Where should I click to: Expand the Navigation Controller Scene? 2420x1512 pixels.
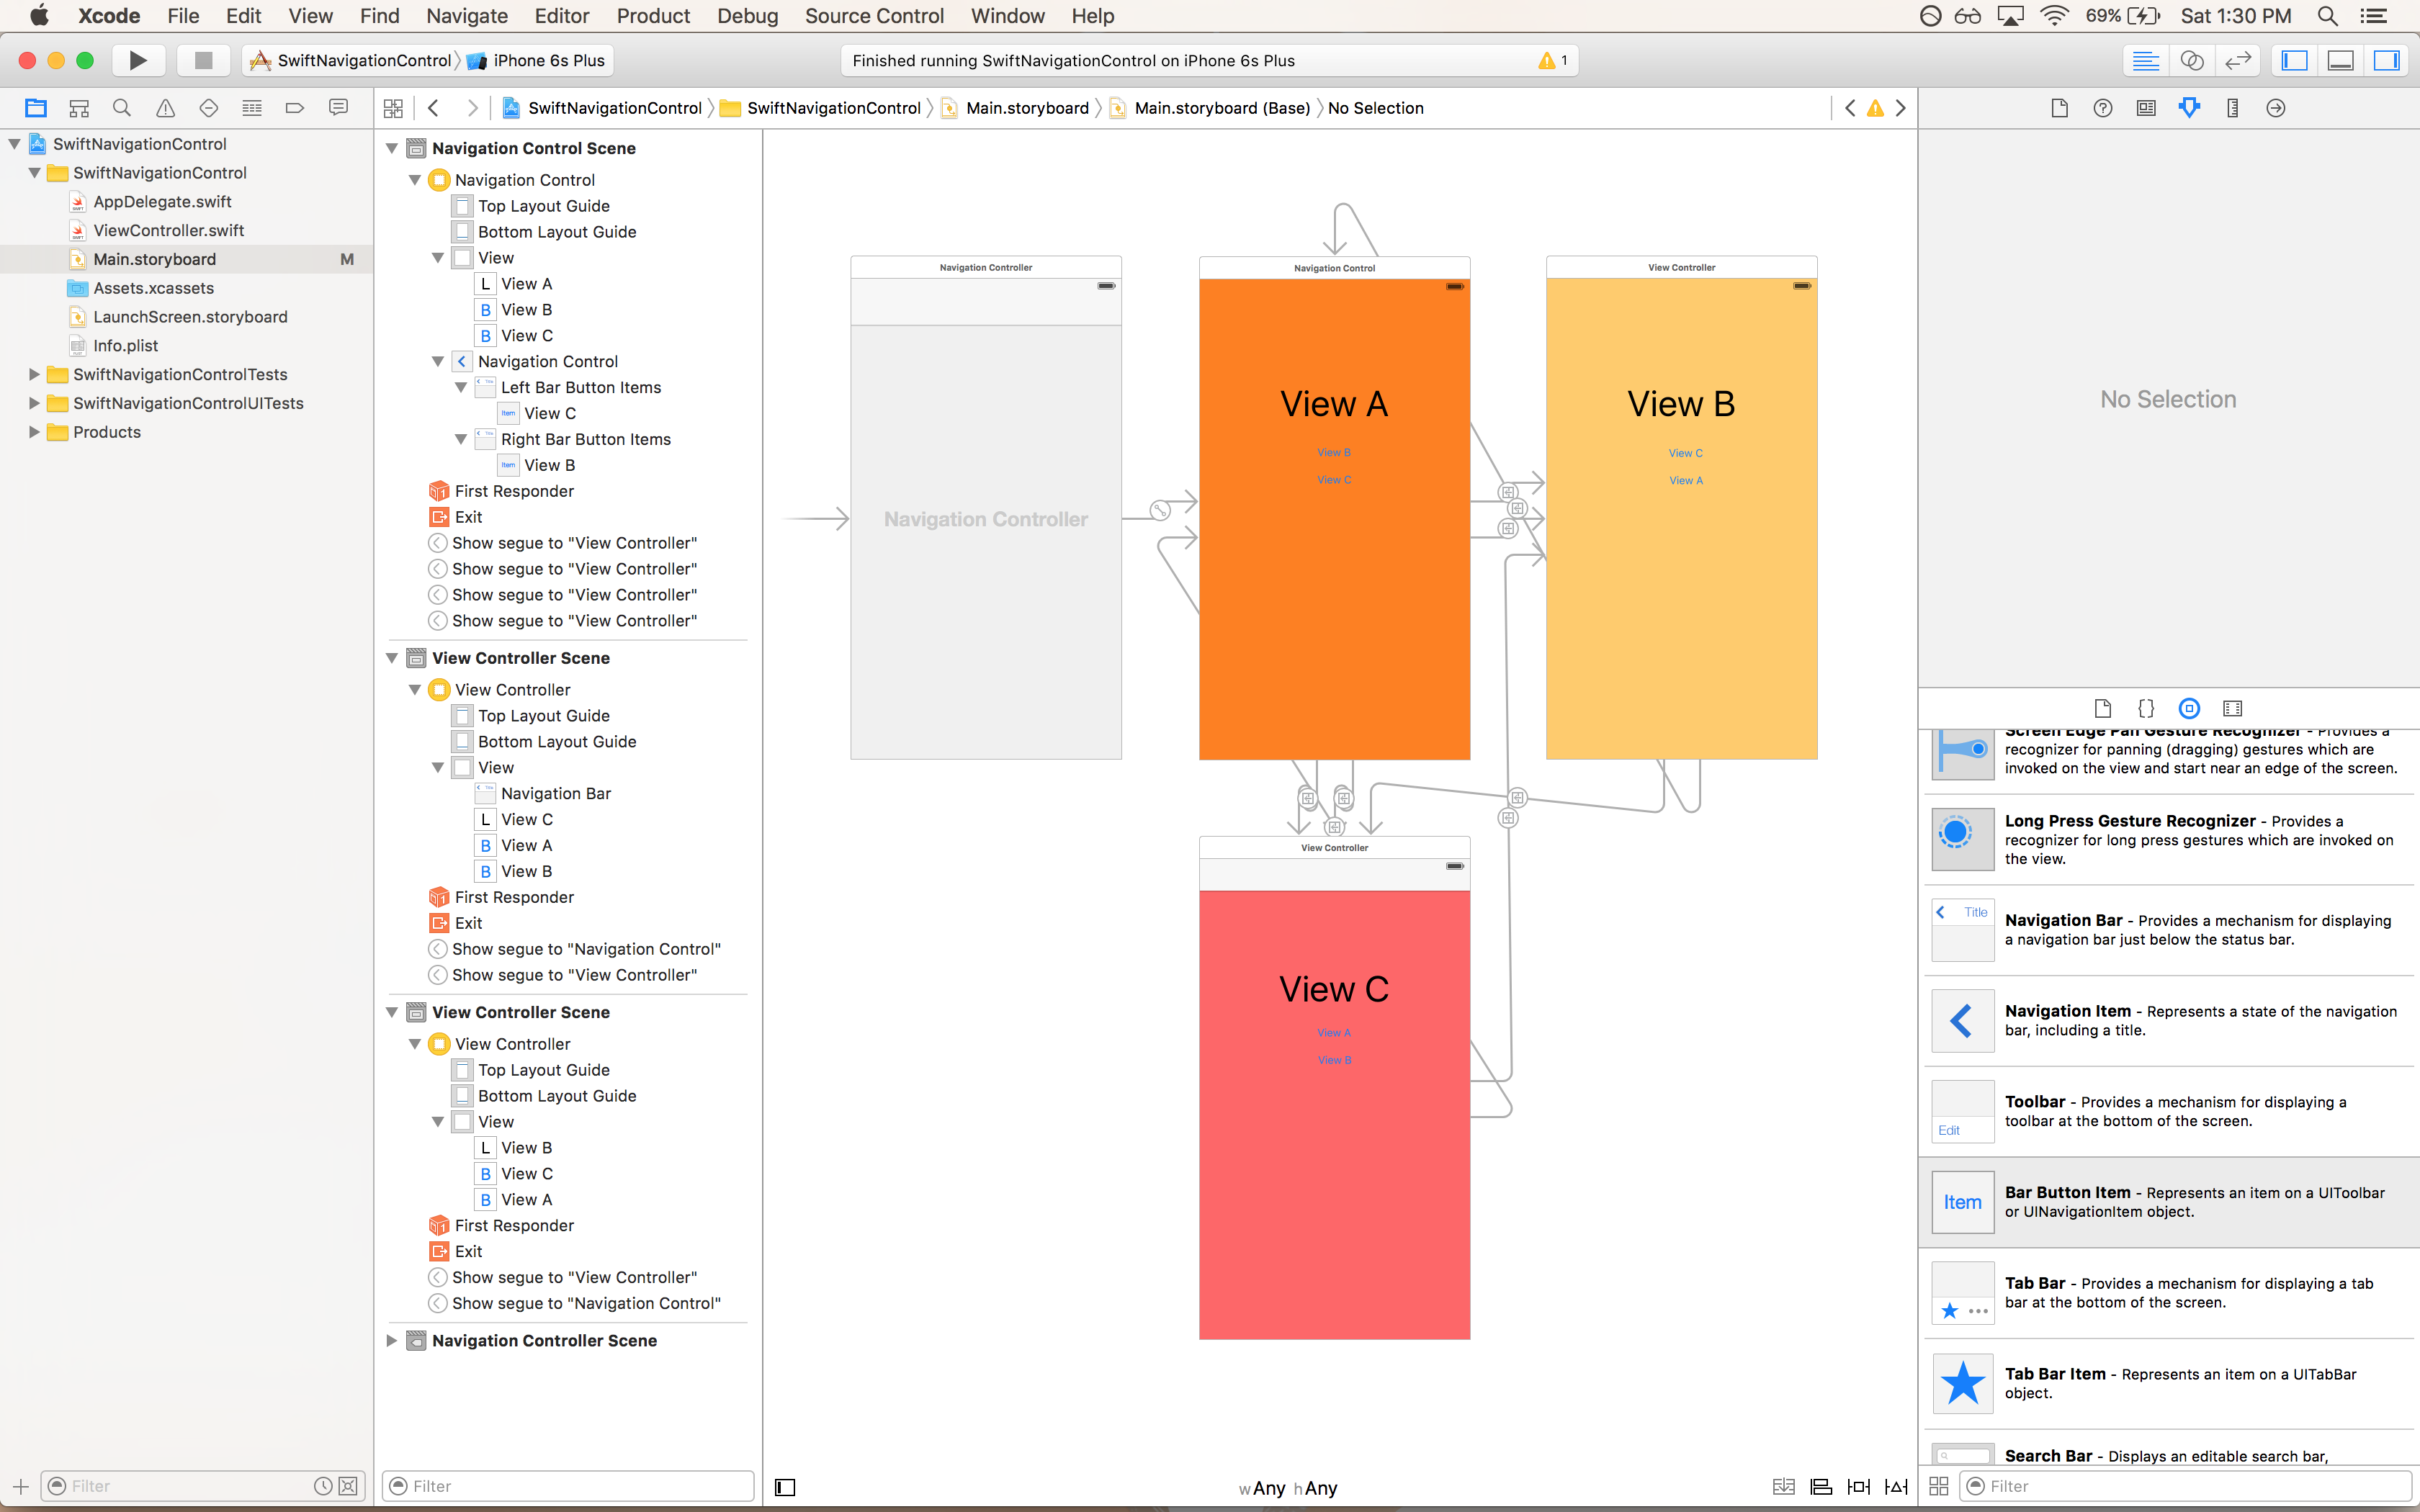point(392,1339)
